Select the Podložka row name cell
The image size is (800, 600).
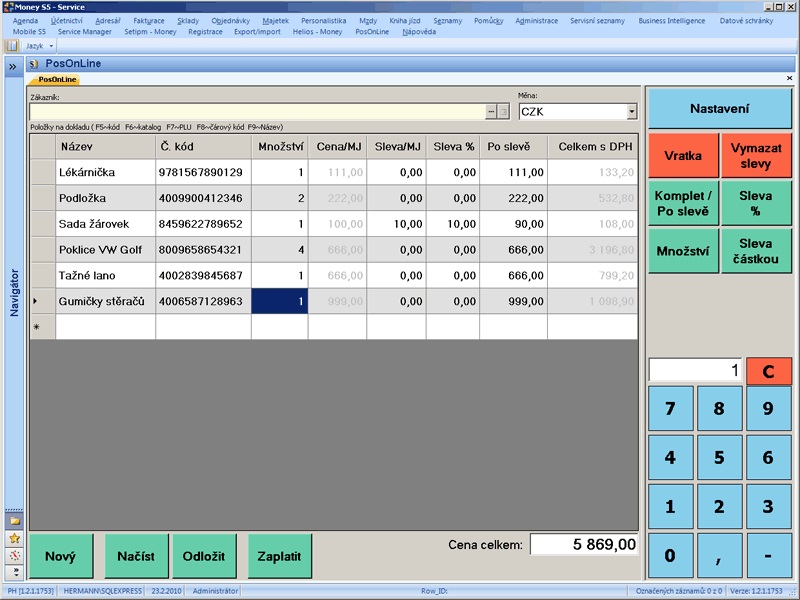click(x=106, y=198)
